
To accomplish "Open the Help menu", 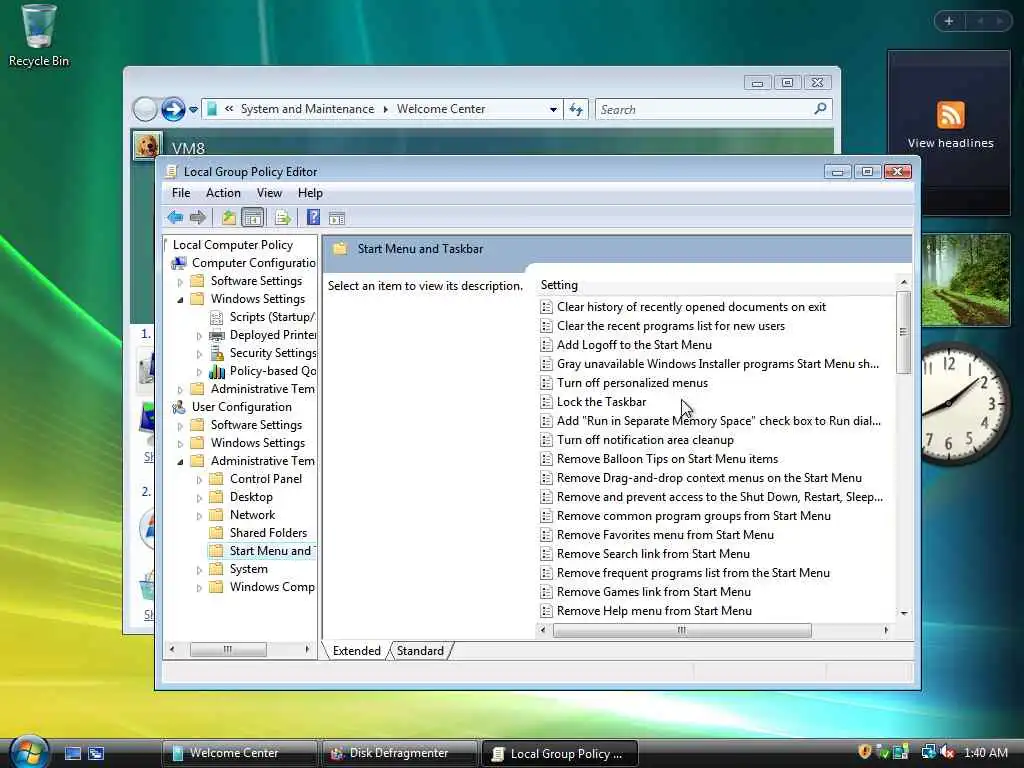I will pos(310,193).
